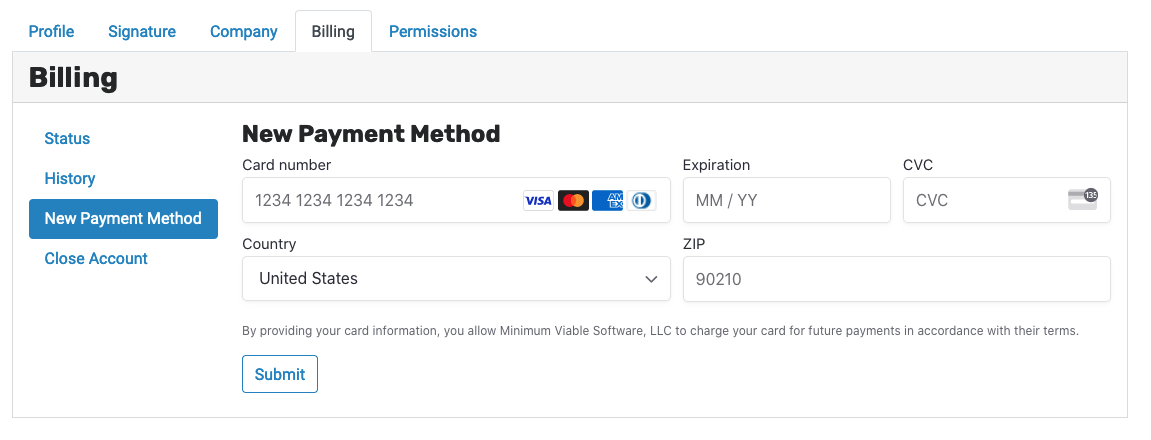This screenshot has width=1151, height=440.
Task: Submit the new payment method
Action: click(x=280, y=374)
